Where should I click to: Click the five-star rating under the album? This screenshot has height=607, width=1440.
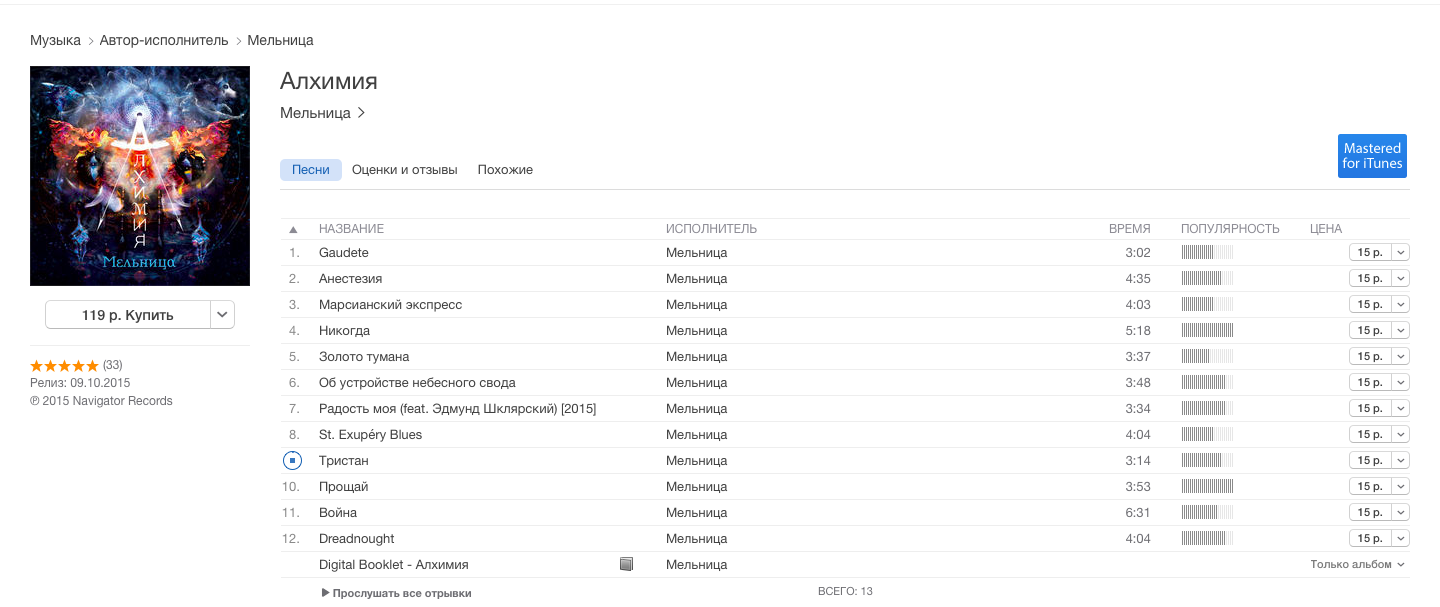[x=65, y=366]
